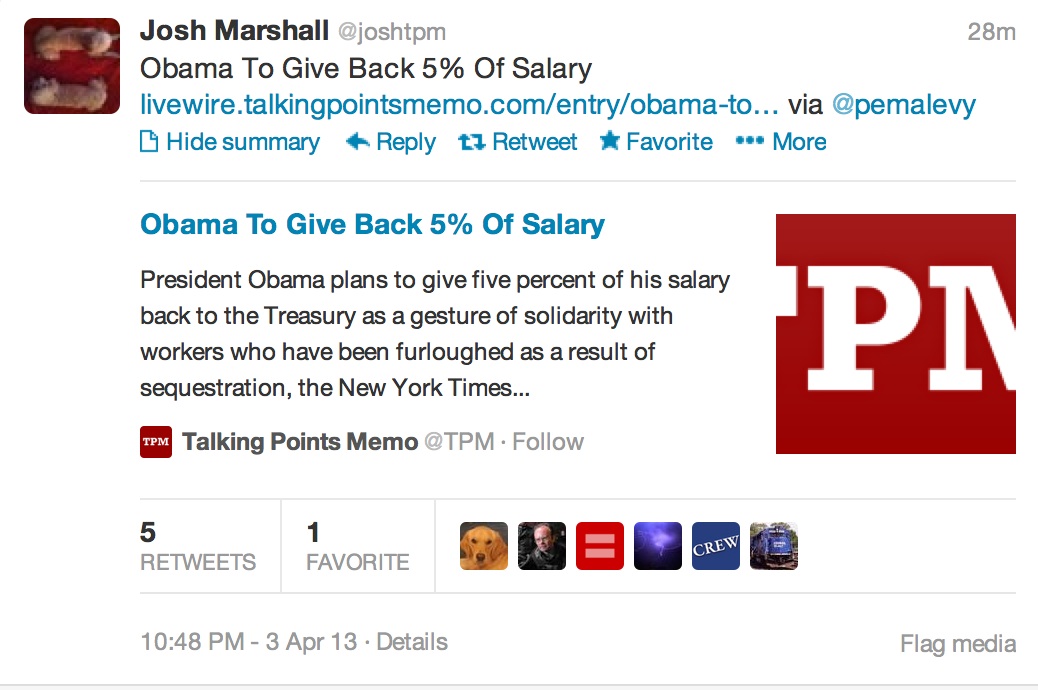View the 5 retweets list
The width and height of the screenshot is (1038, 690).
198,546
